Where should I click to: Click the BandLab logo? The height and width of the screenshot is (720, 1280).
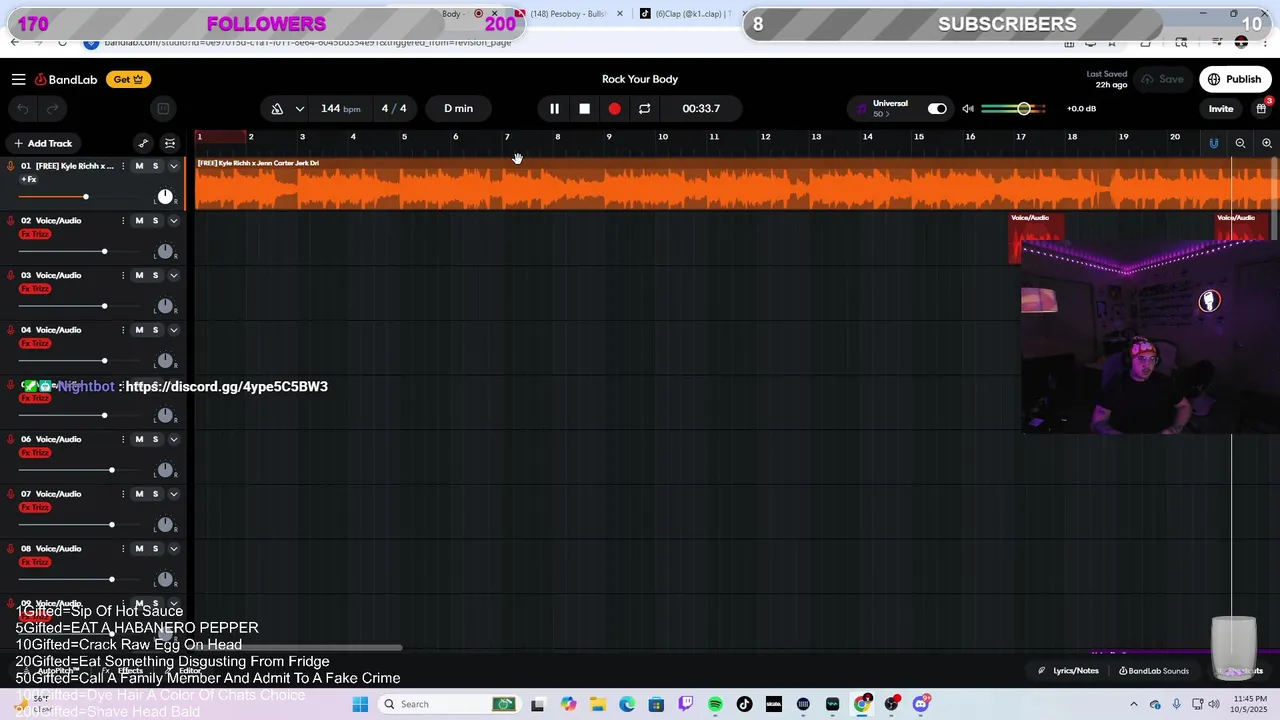coord(68,79)
